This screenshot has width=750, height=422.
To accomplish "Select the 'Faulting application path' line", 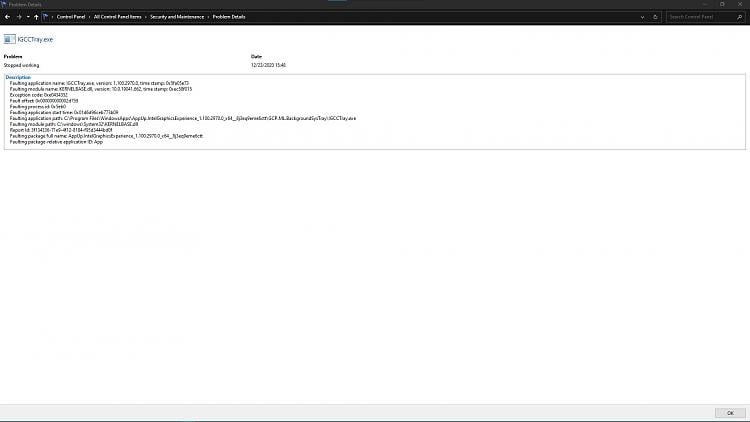I will click(183, 118).
